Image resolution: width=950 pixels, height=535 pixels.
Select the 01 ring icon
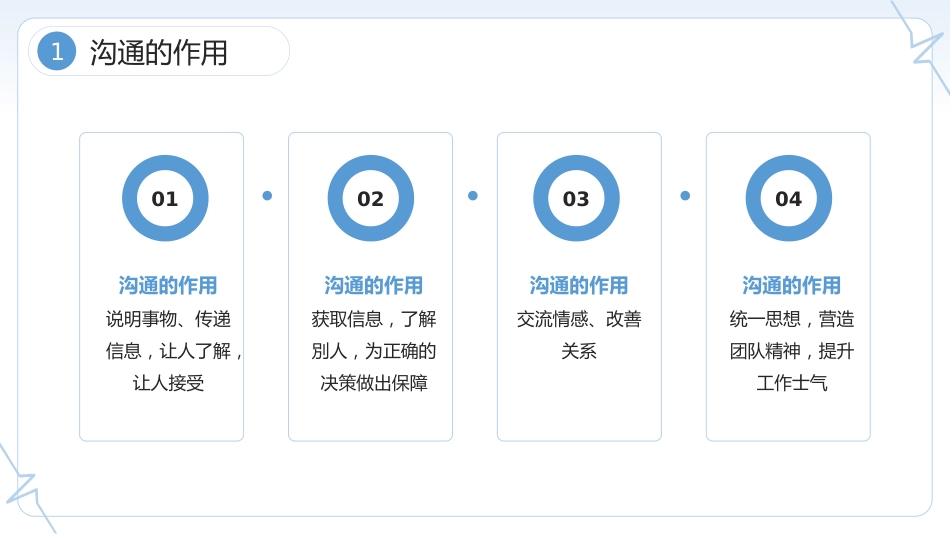[x=165, y=198]
